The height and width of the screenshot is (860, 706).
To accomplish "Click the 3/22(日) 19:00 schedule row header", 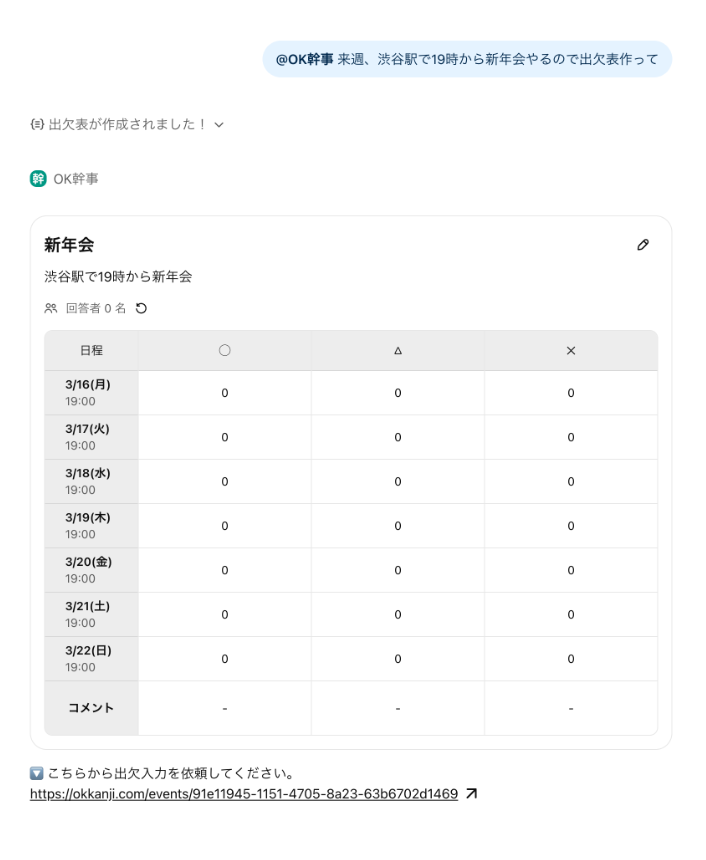I will 90,658.
